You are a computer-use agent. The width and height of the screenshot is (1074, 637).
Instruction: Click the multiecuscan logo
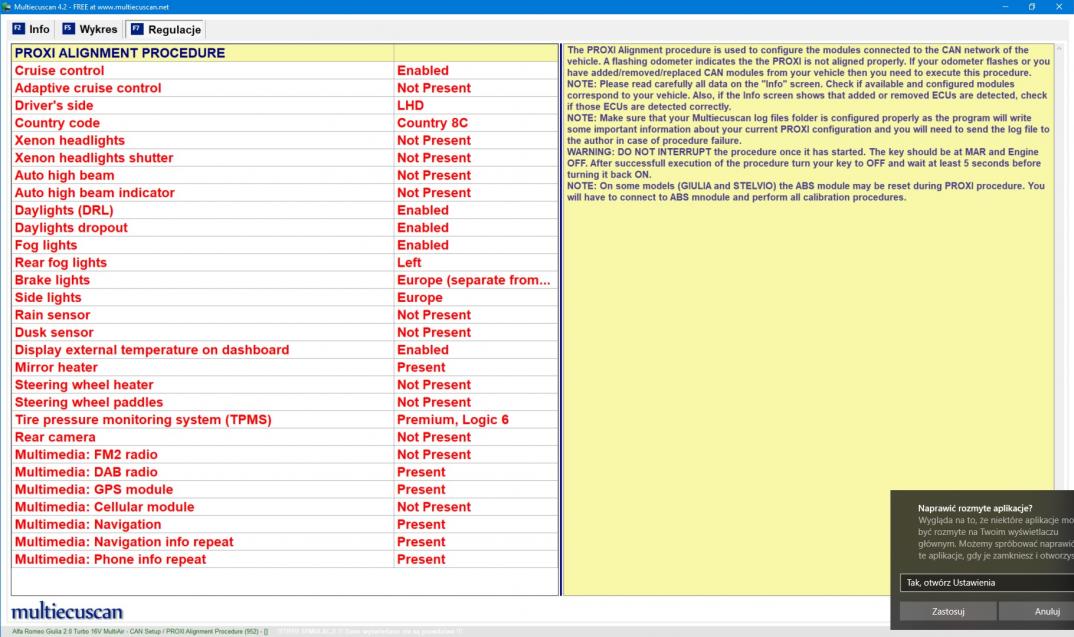coord(67,611)
